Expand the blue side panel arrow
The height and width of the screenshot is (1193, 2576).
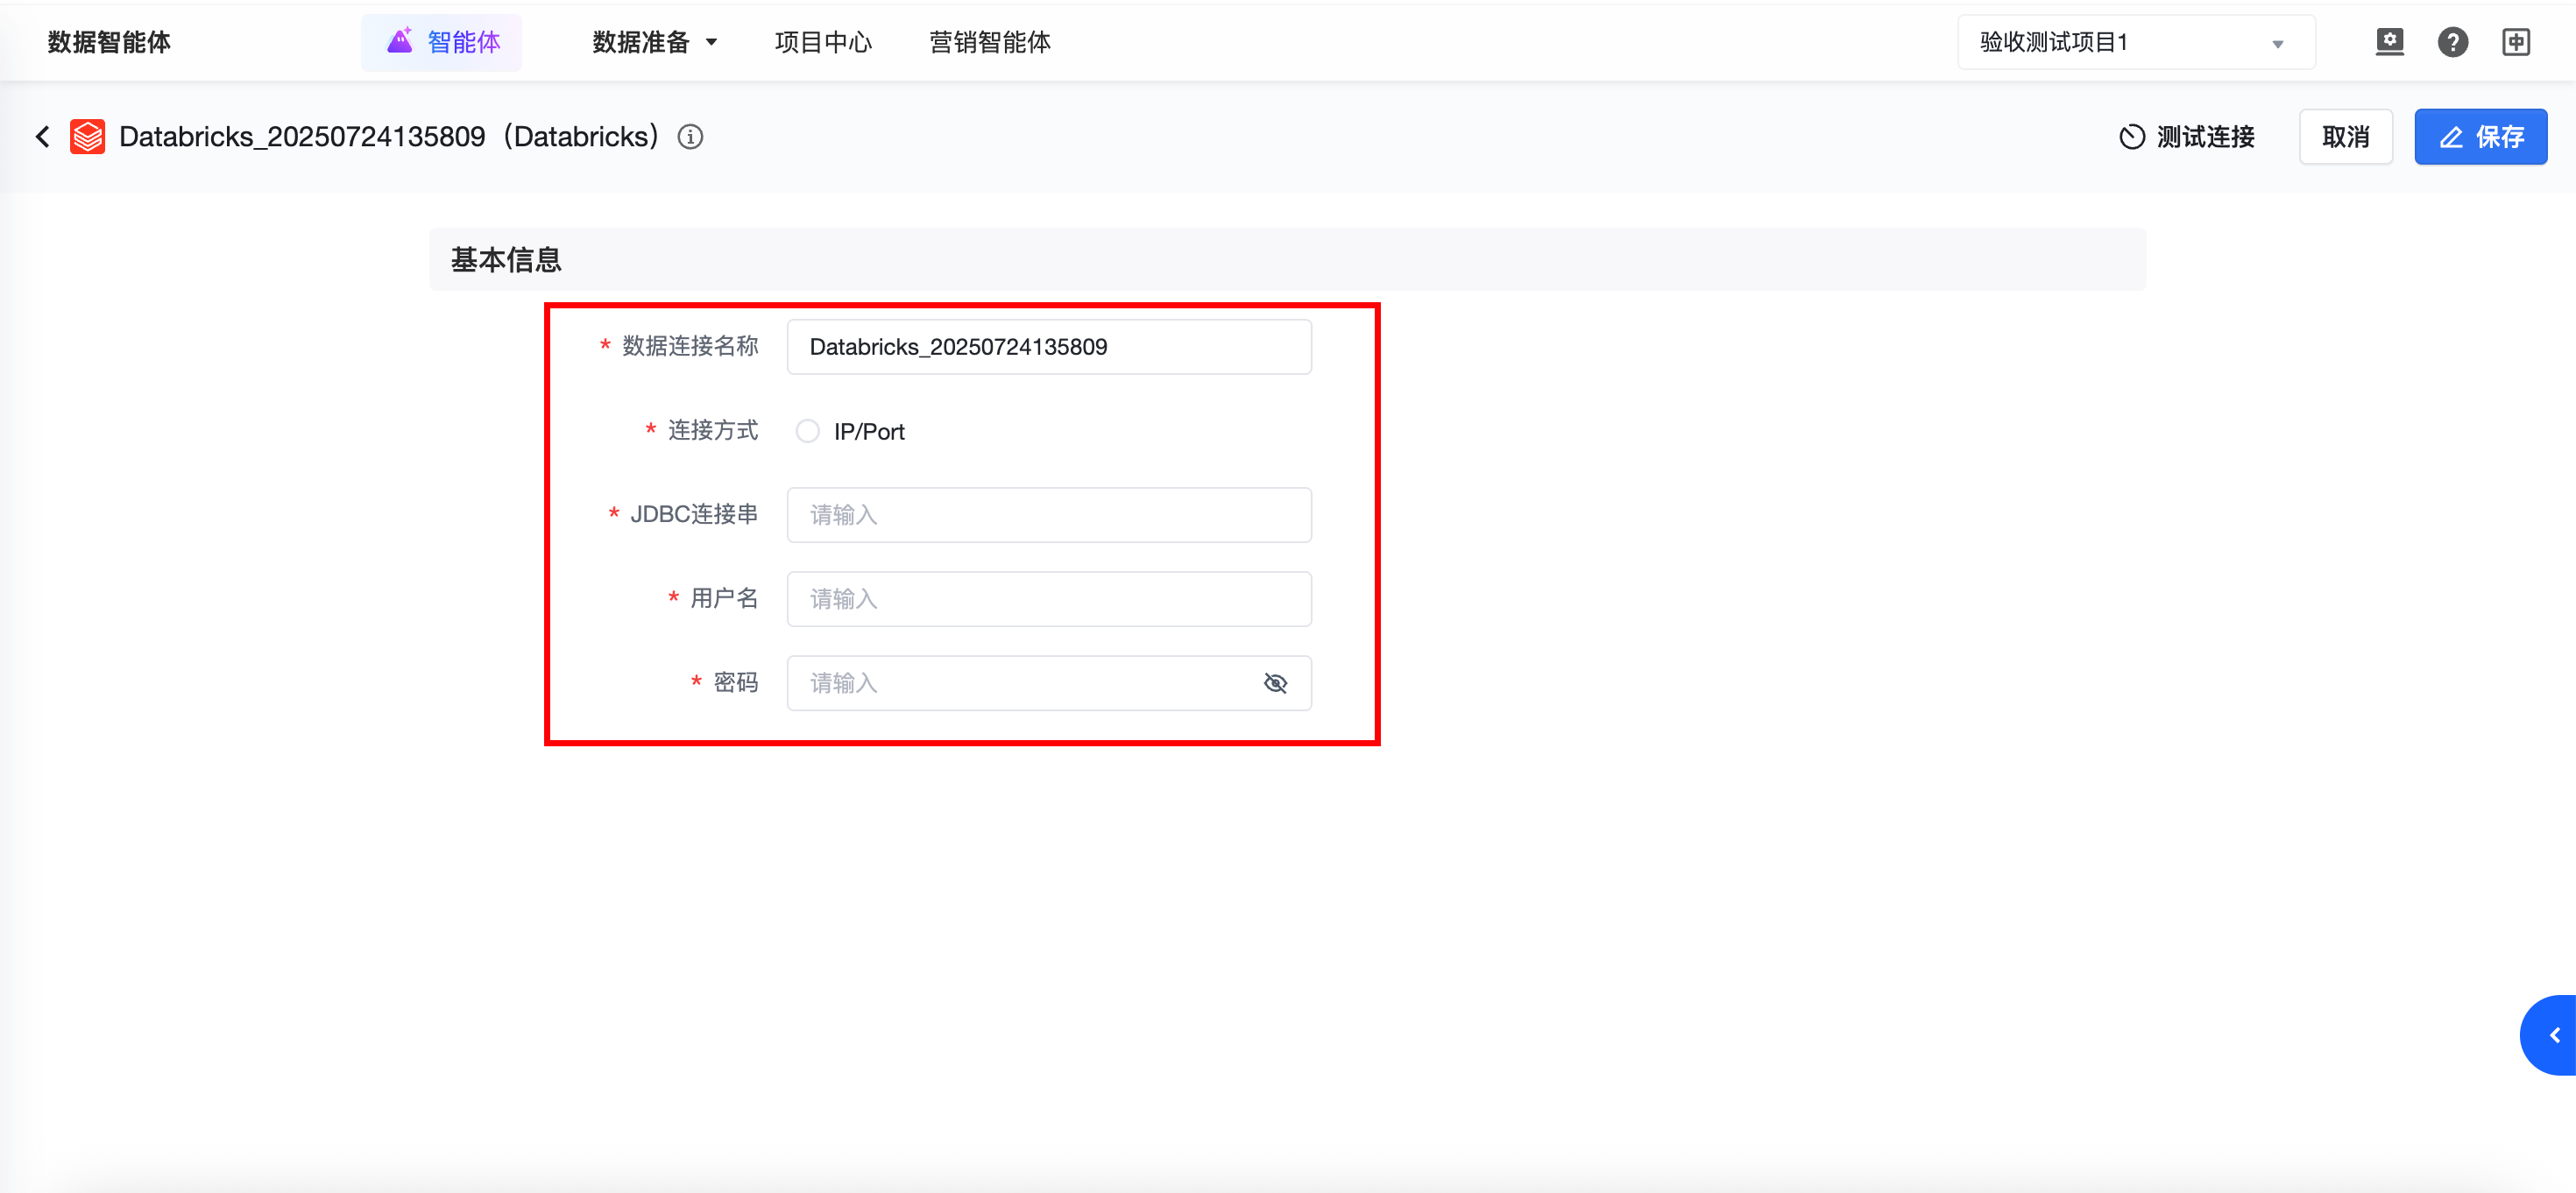pos(2553,1035)
